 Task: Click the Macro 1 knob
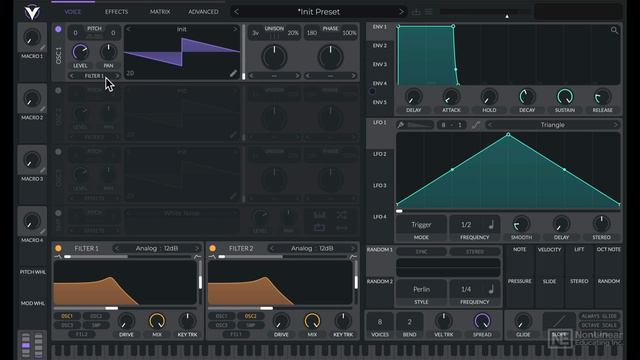tap(32, 38)
